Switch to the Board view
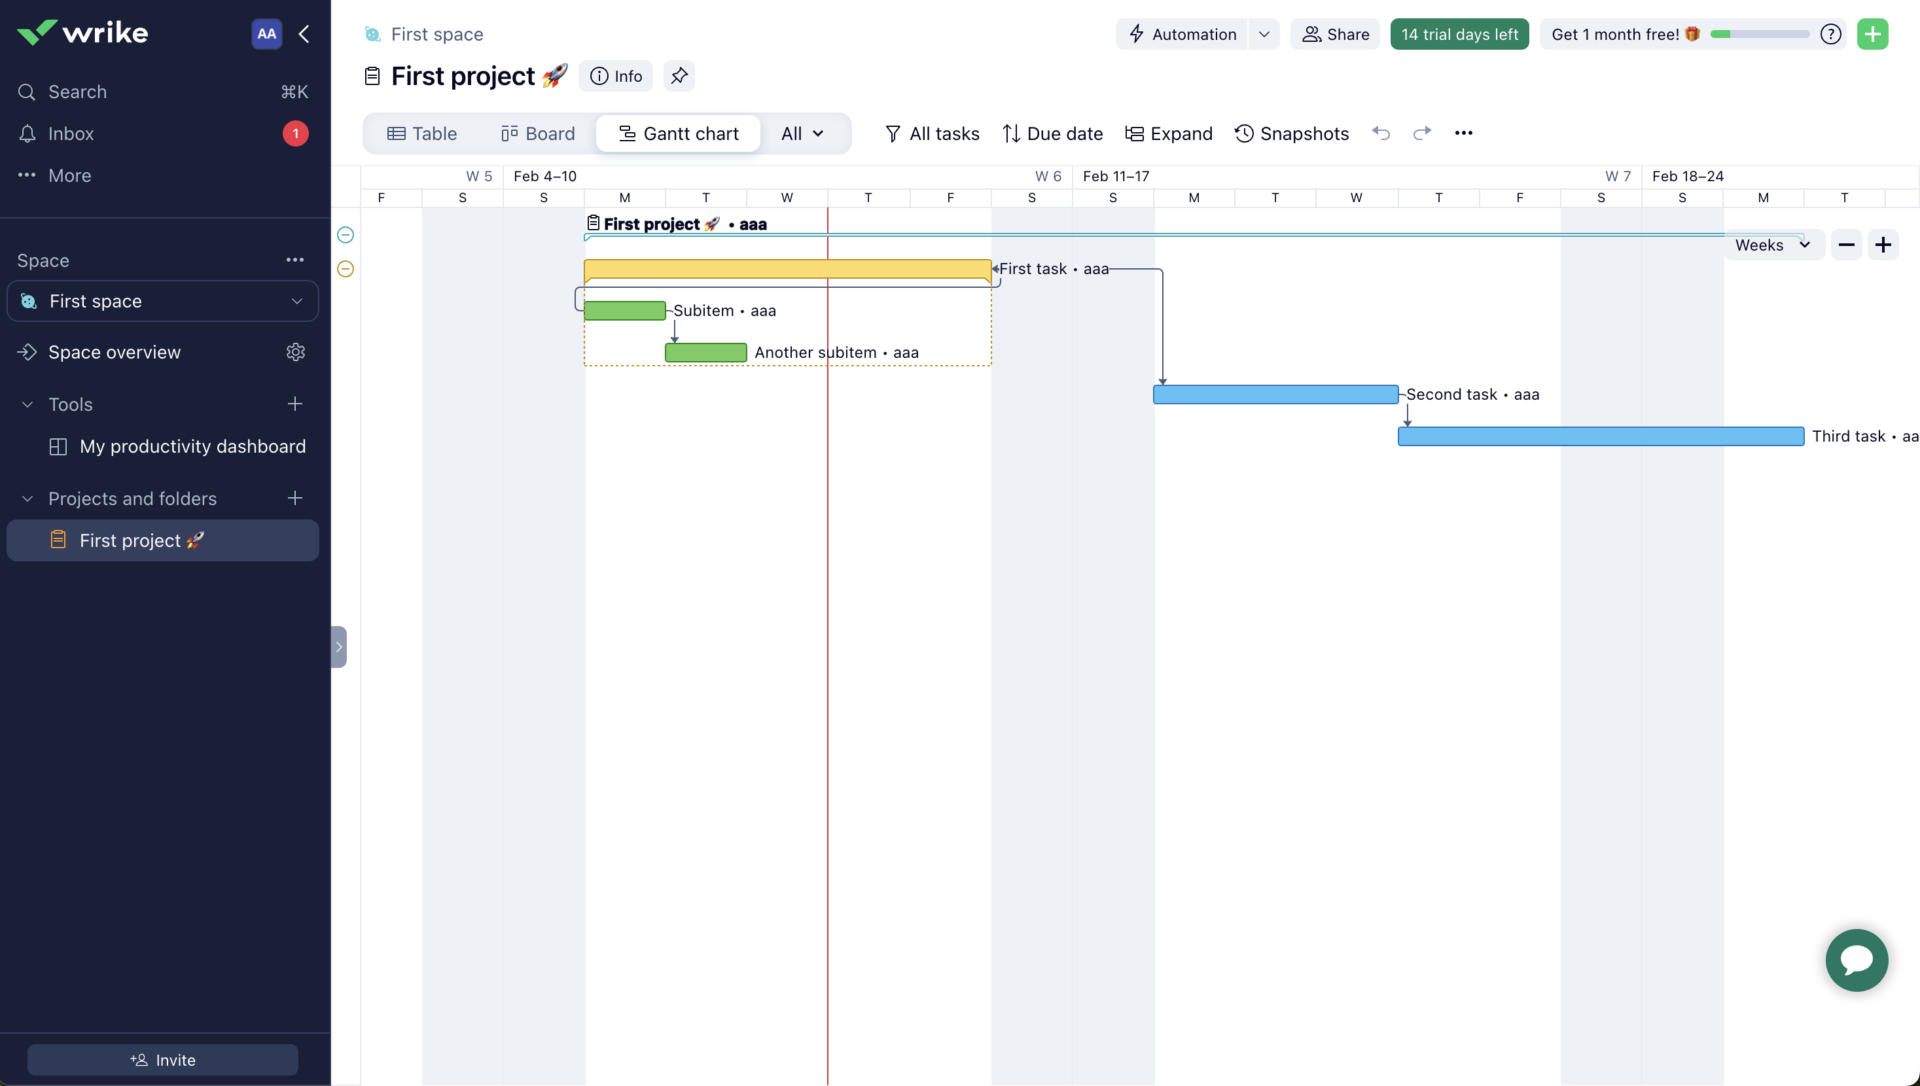Image resolution: width=1920 pixels, height=1086 pixels. pos(538,133)
